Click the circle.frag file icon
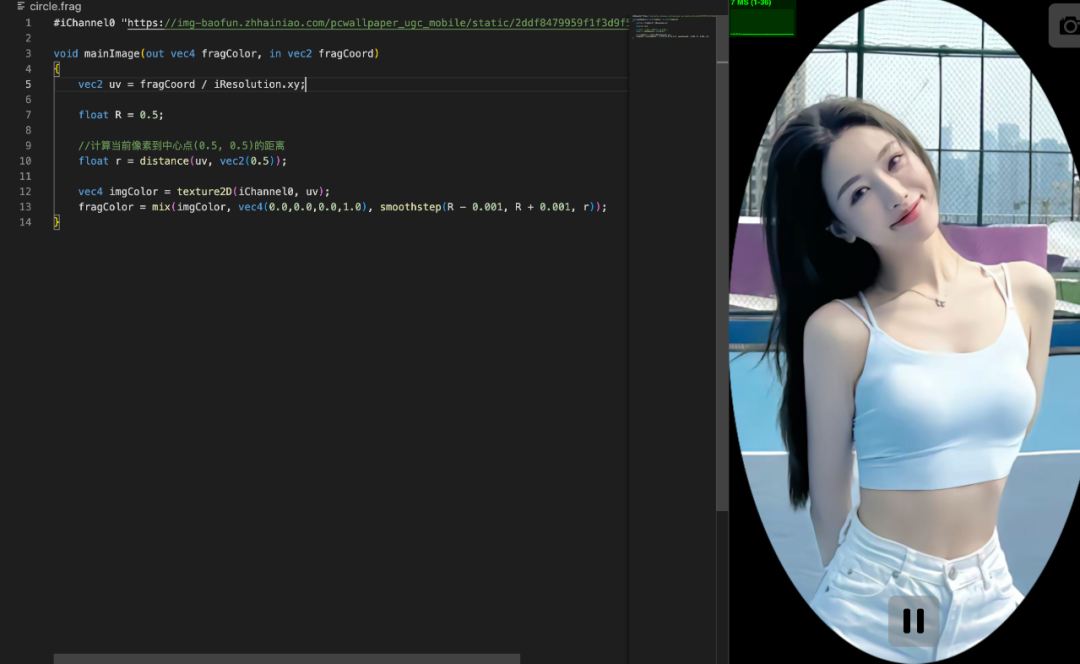This screenshot has height=664, width=1080. [21, 7]
